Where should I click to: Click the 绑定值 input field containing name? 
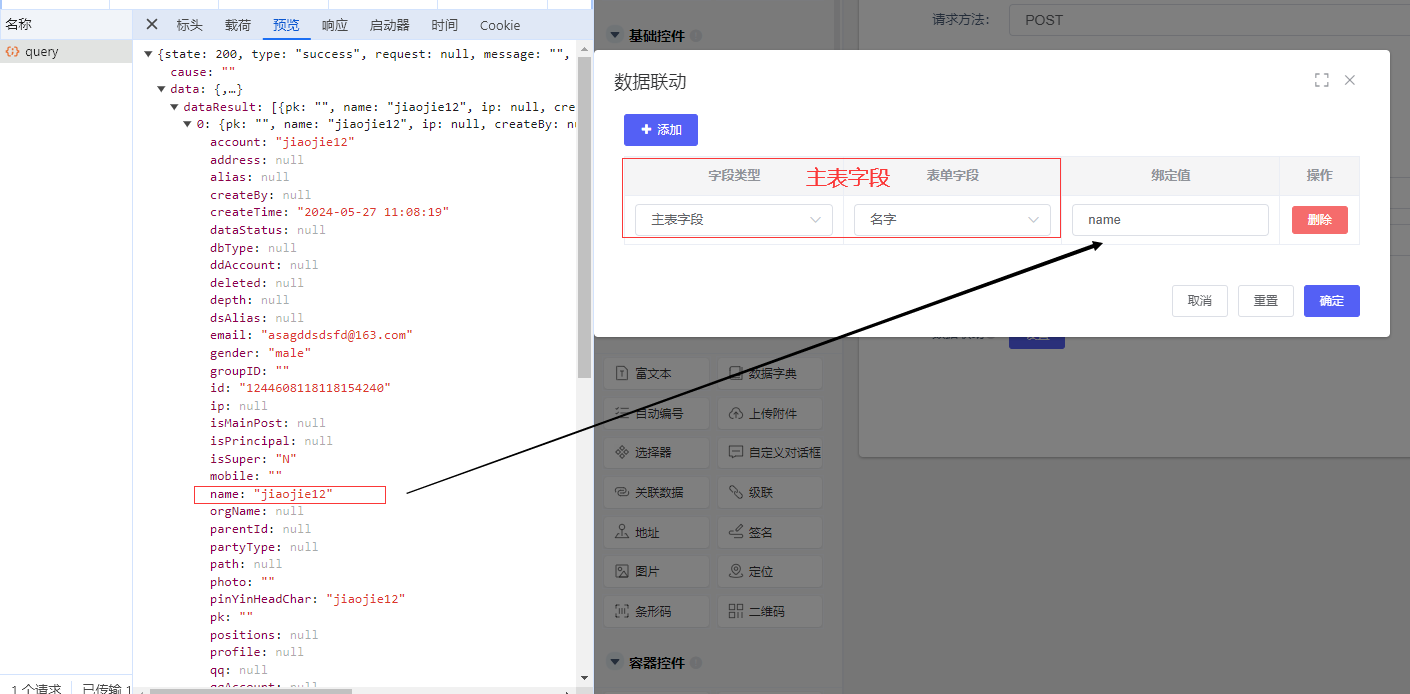coord(1169,220)
